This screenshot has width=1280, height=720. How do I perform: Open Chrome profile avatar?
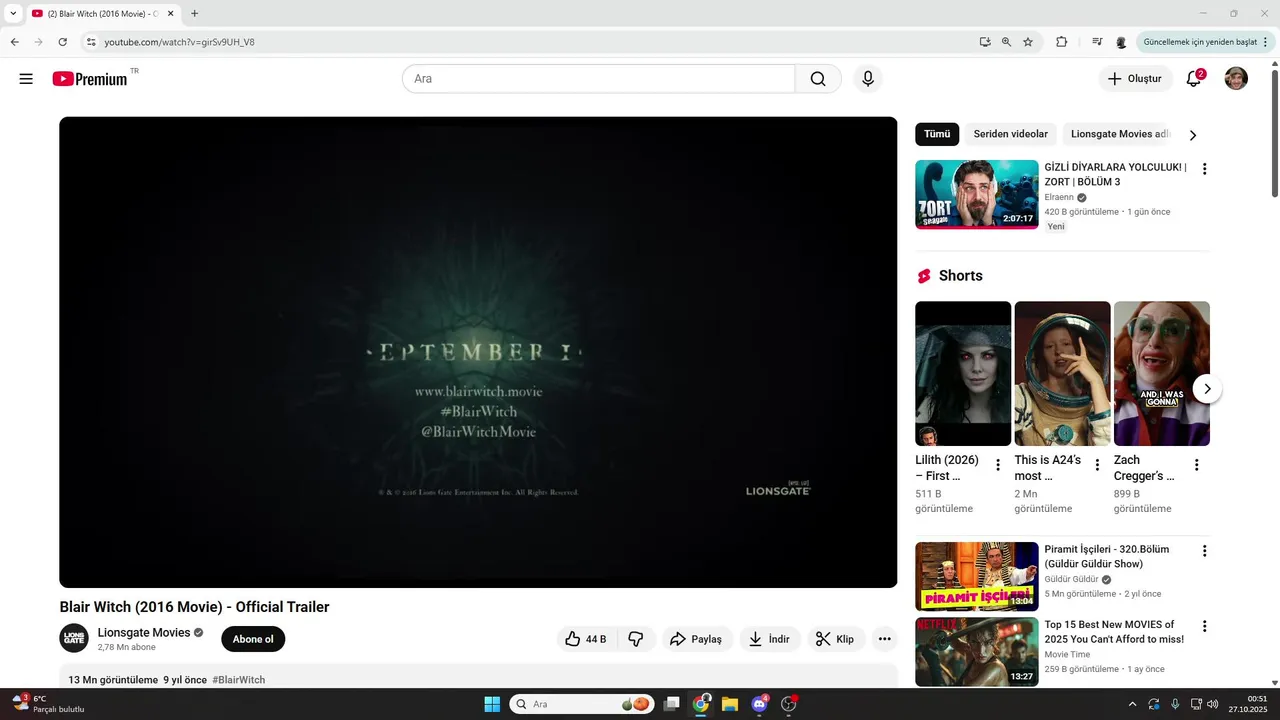(1121, 42)
